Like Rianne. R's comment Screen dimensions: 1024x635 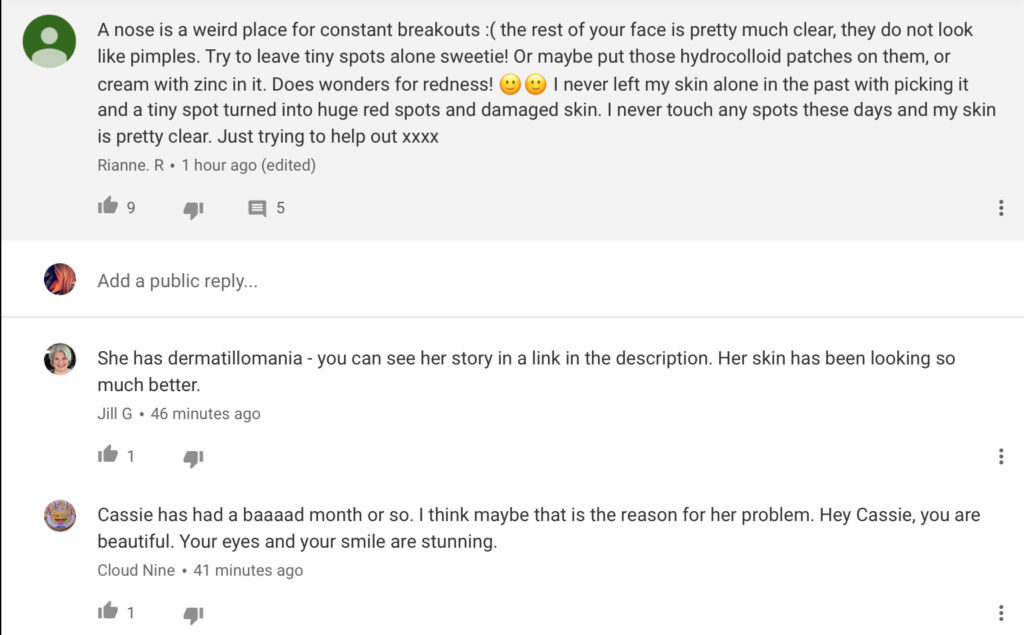(x=108, y=207)
